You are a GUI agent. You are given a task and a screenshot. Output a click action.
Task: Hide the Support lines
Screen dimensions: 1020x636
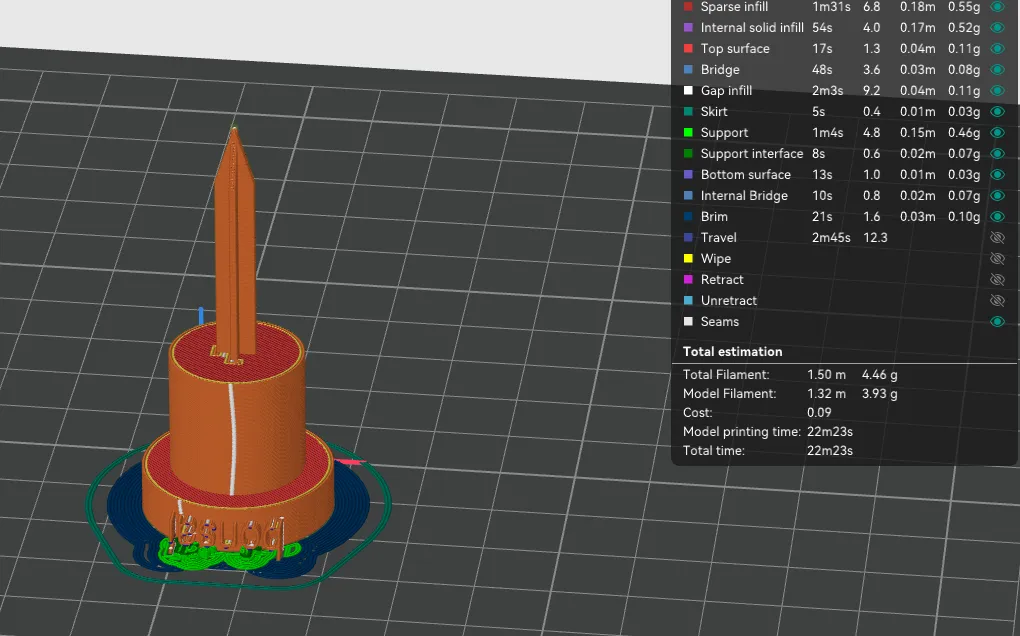[x=997, y=133]
